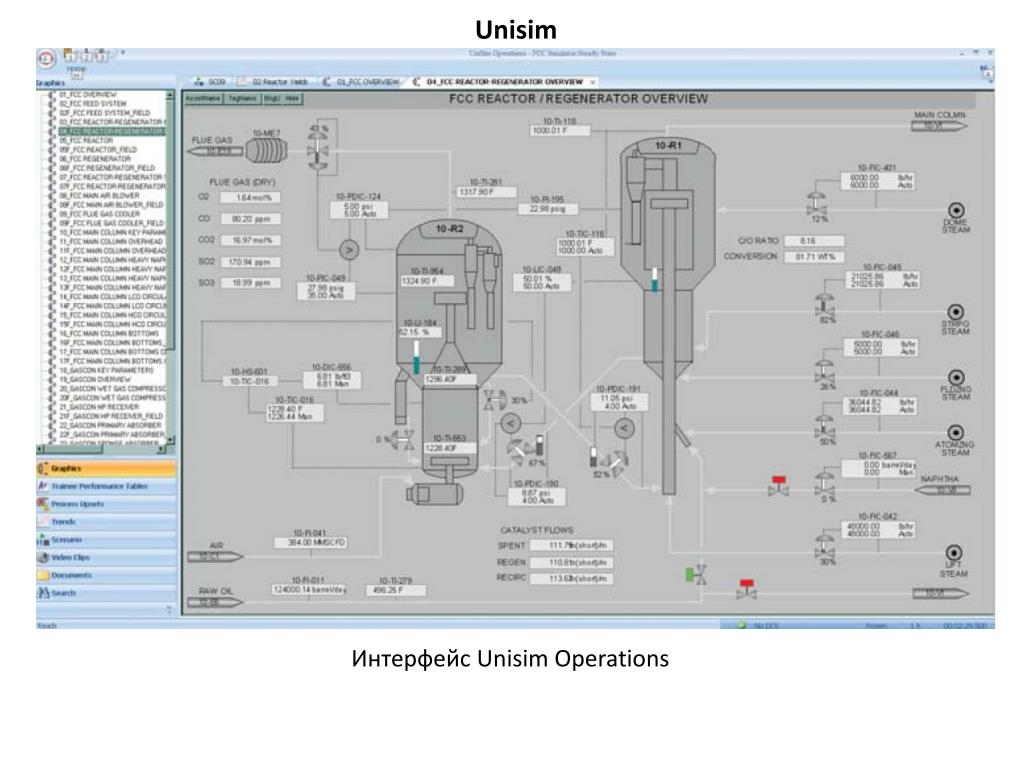The image size is (1024, 768).
Task: Click the stripping steam control valve at 82%
Action: [825, 306]
